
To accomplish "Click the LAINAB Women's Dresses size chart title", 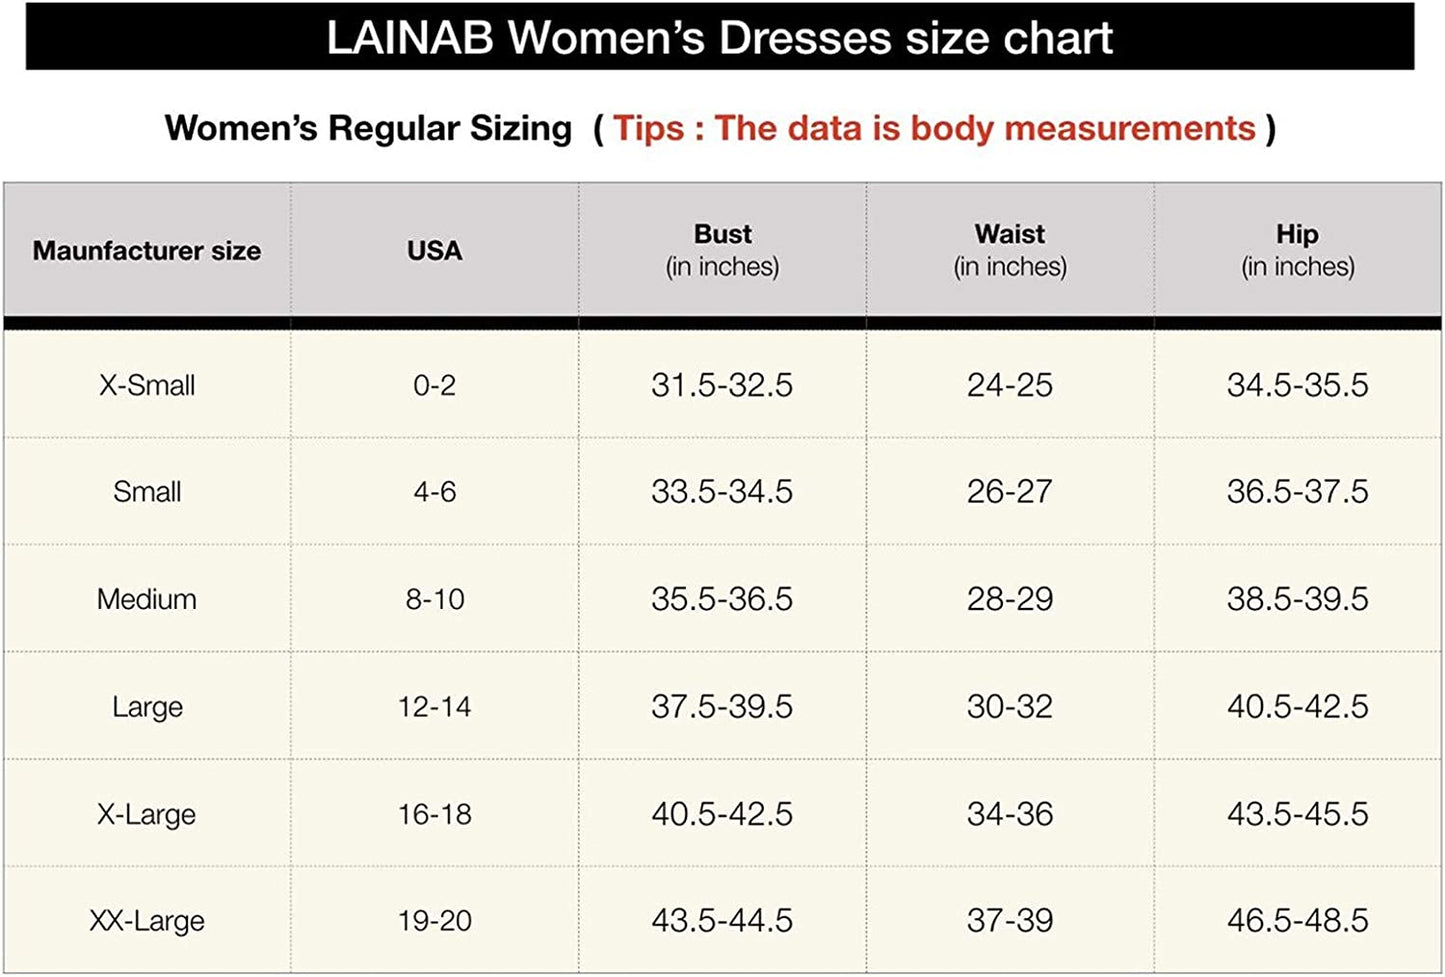I will [x=719, y=38].
